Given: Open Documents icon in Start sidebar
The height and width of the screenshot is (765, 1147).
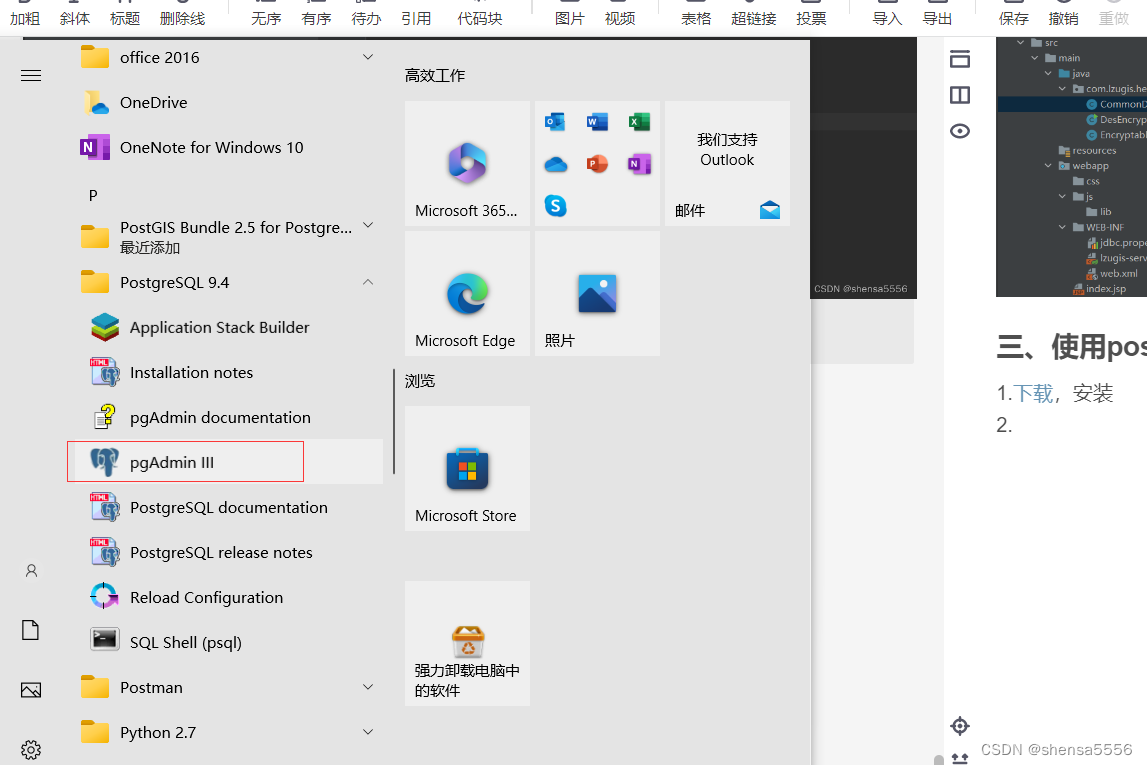Looking at the screenshot, I should coord(31,630).
